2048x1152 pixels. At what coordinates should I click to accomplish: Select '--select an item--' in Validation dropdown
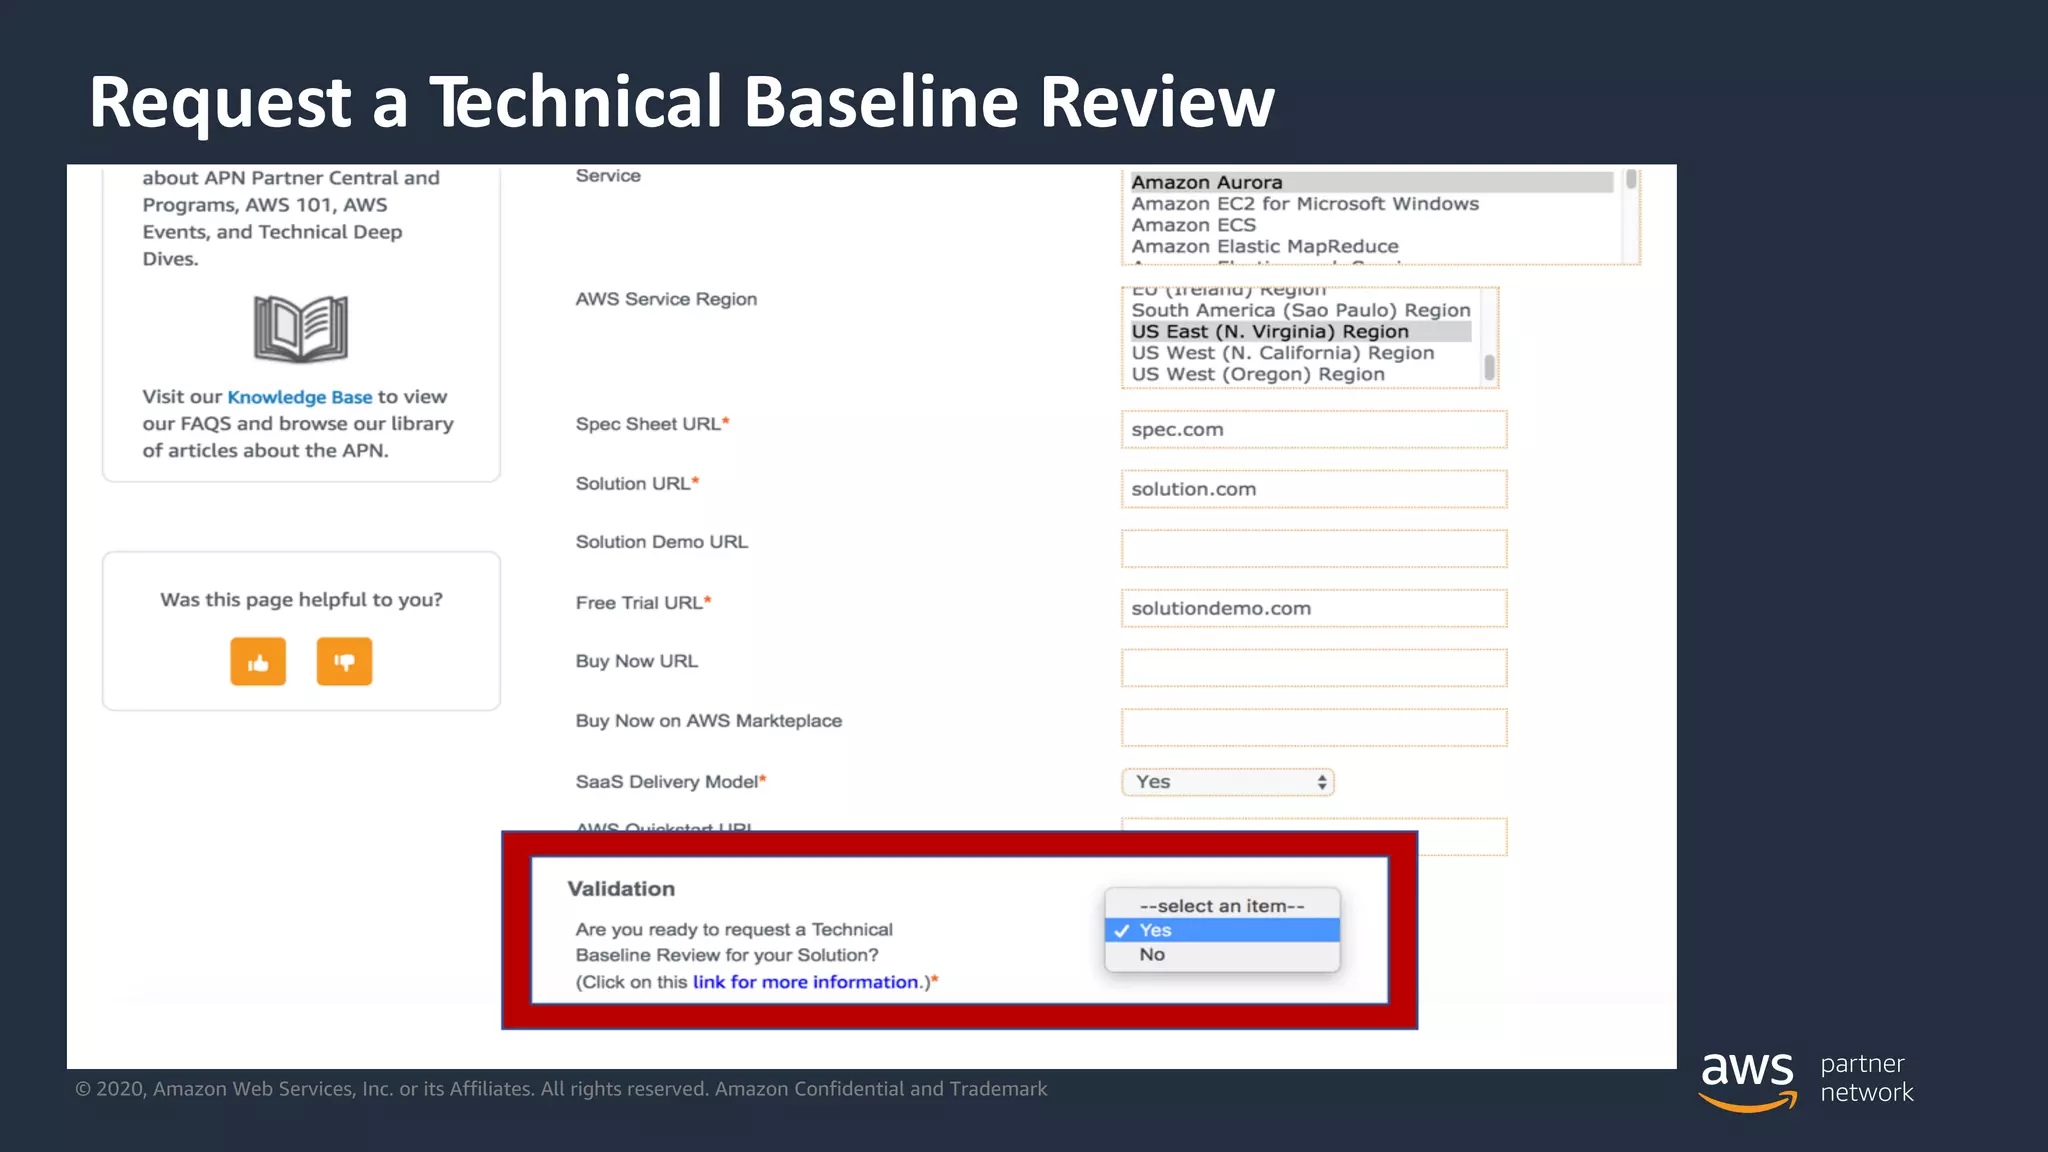pos(1222,906)
